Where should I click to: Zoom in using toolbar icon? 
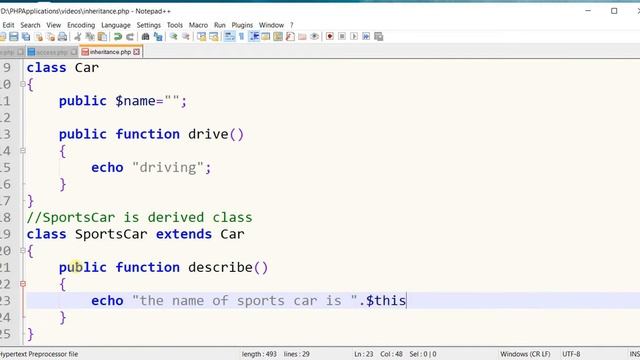tap(173, 37)
